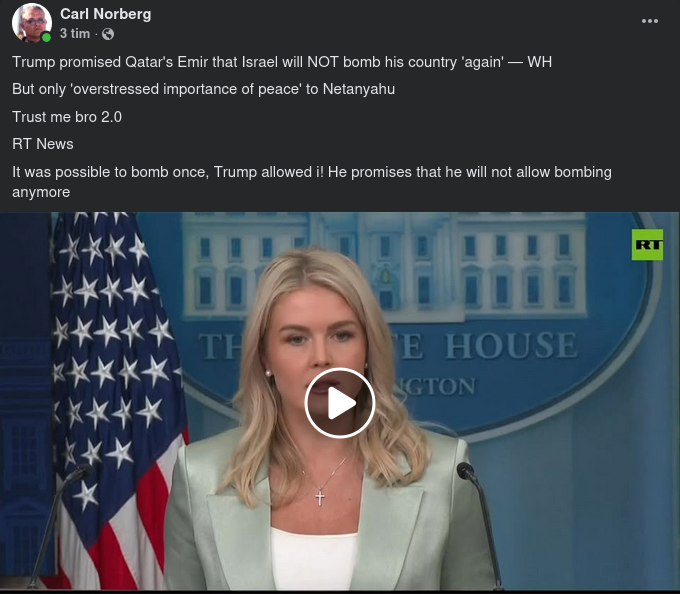Click the "It was possible to bomb once" paragraph
Image resolution: width=680 pixels, height=594 pixels.
312,182
